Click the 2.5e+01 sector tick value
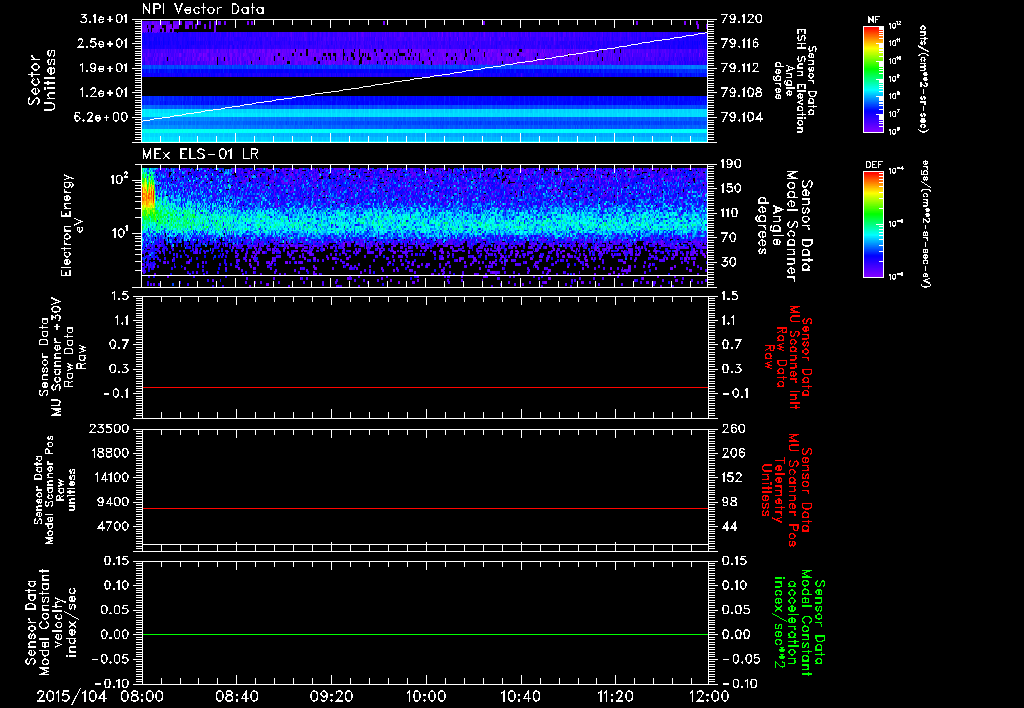1024x708 pixels. [x=104, y=43]
